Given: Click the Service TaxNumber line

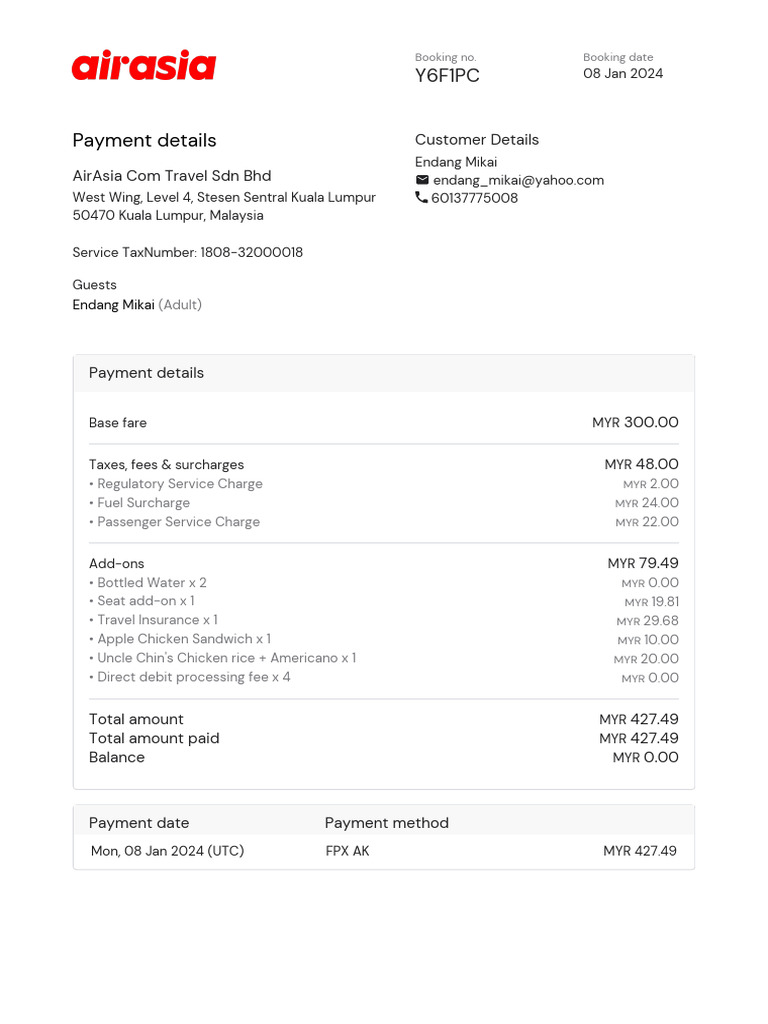Looking at the screenshot, I should (187, 253).
